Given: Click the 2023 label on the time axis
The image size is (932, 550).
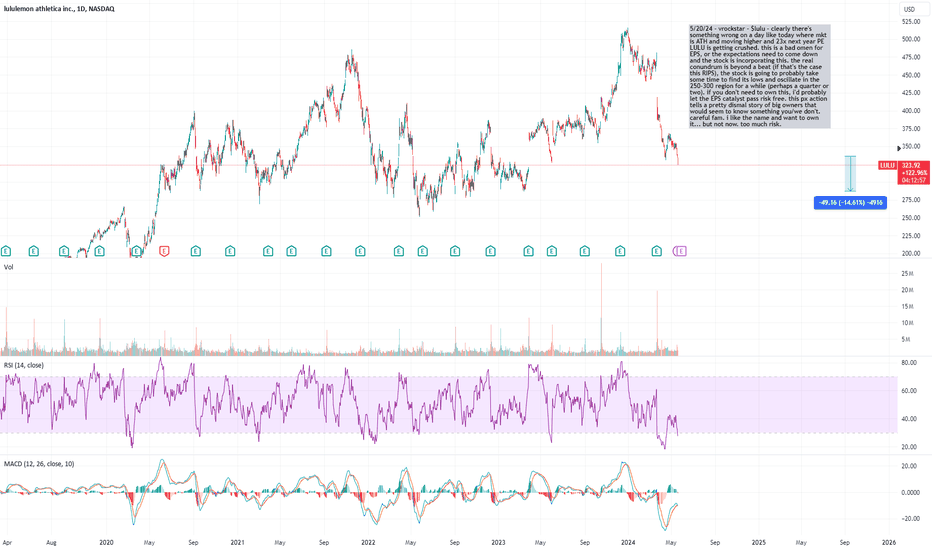Looking at the screenshot, I should pyautogui.click(x=498, y=542).
